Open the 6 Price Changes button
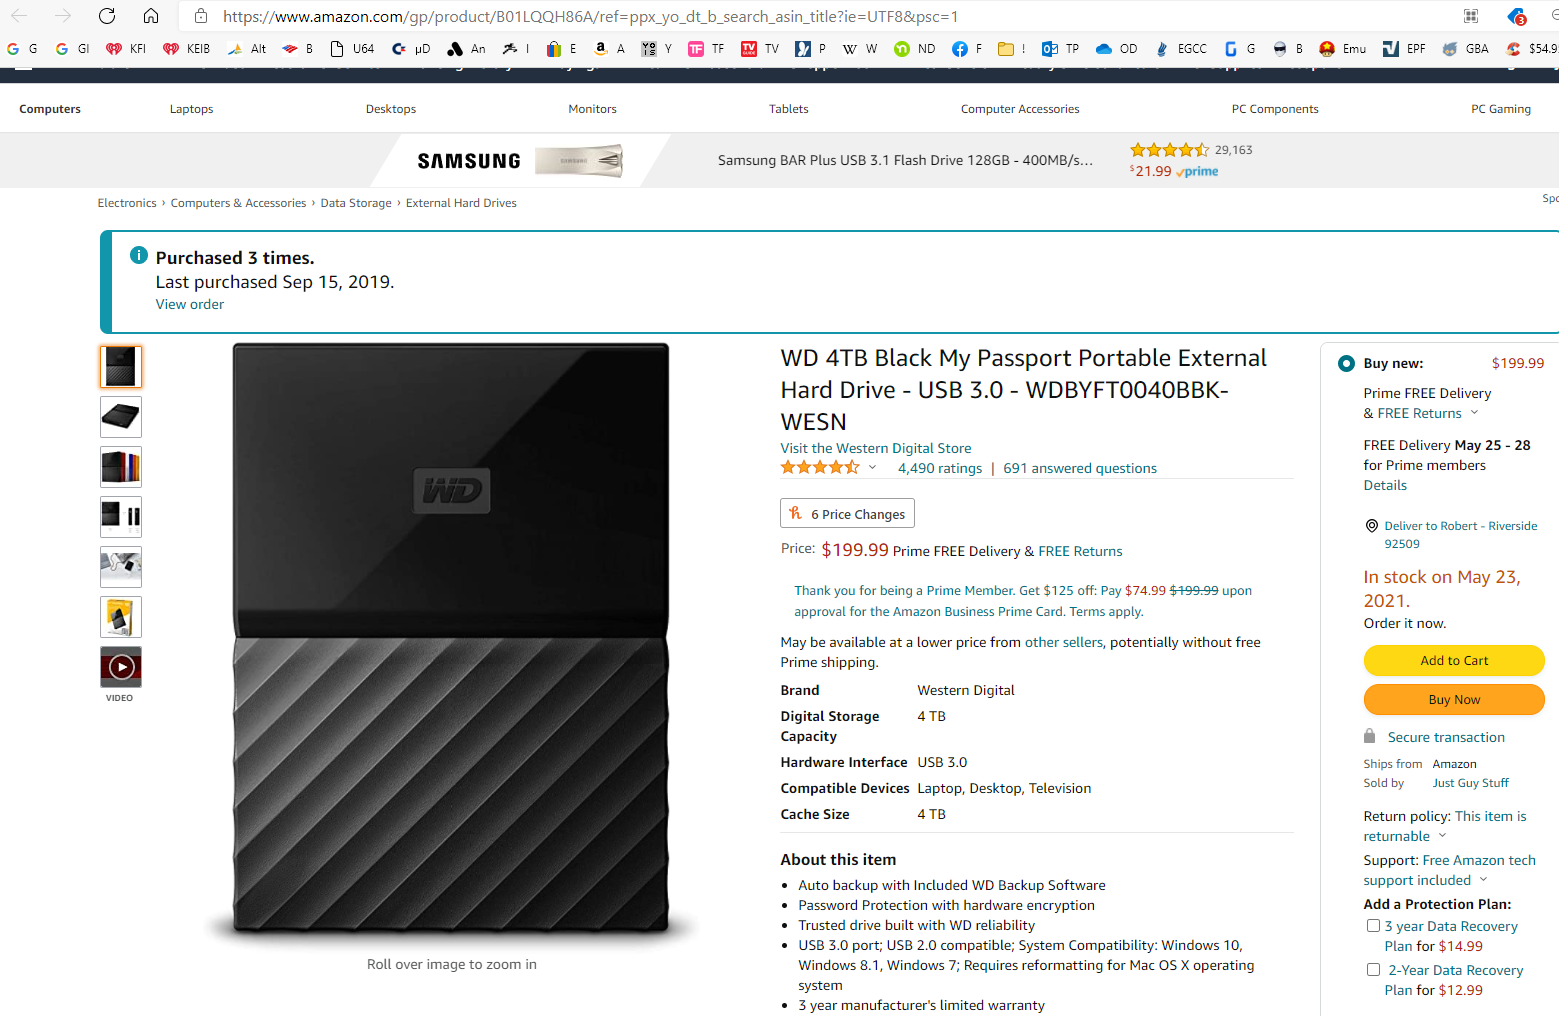 click(x=847, y=513)
